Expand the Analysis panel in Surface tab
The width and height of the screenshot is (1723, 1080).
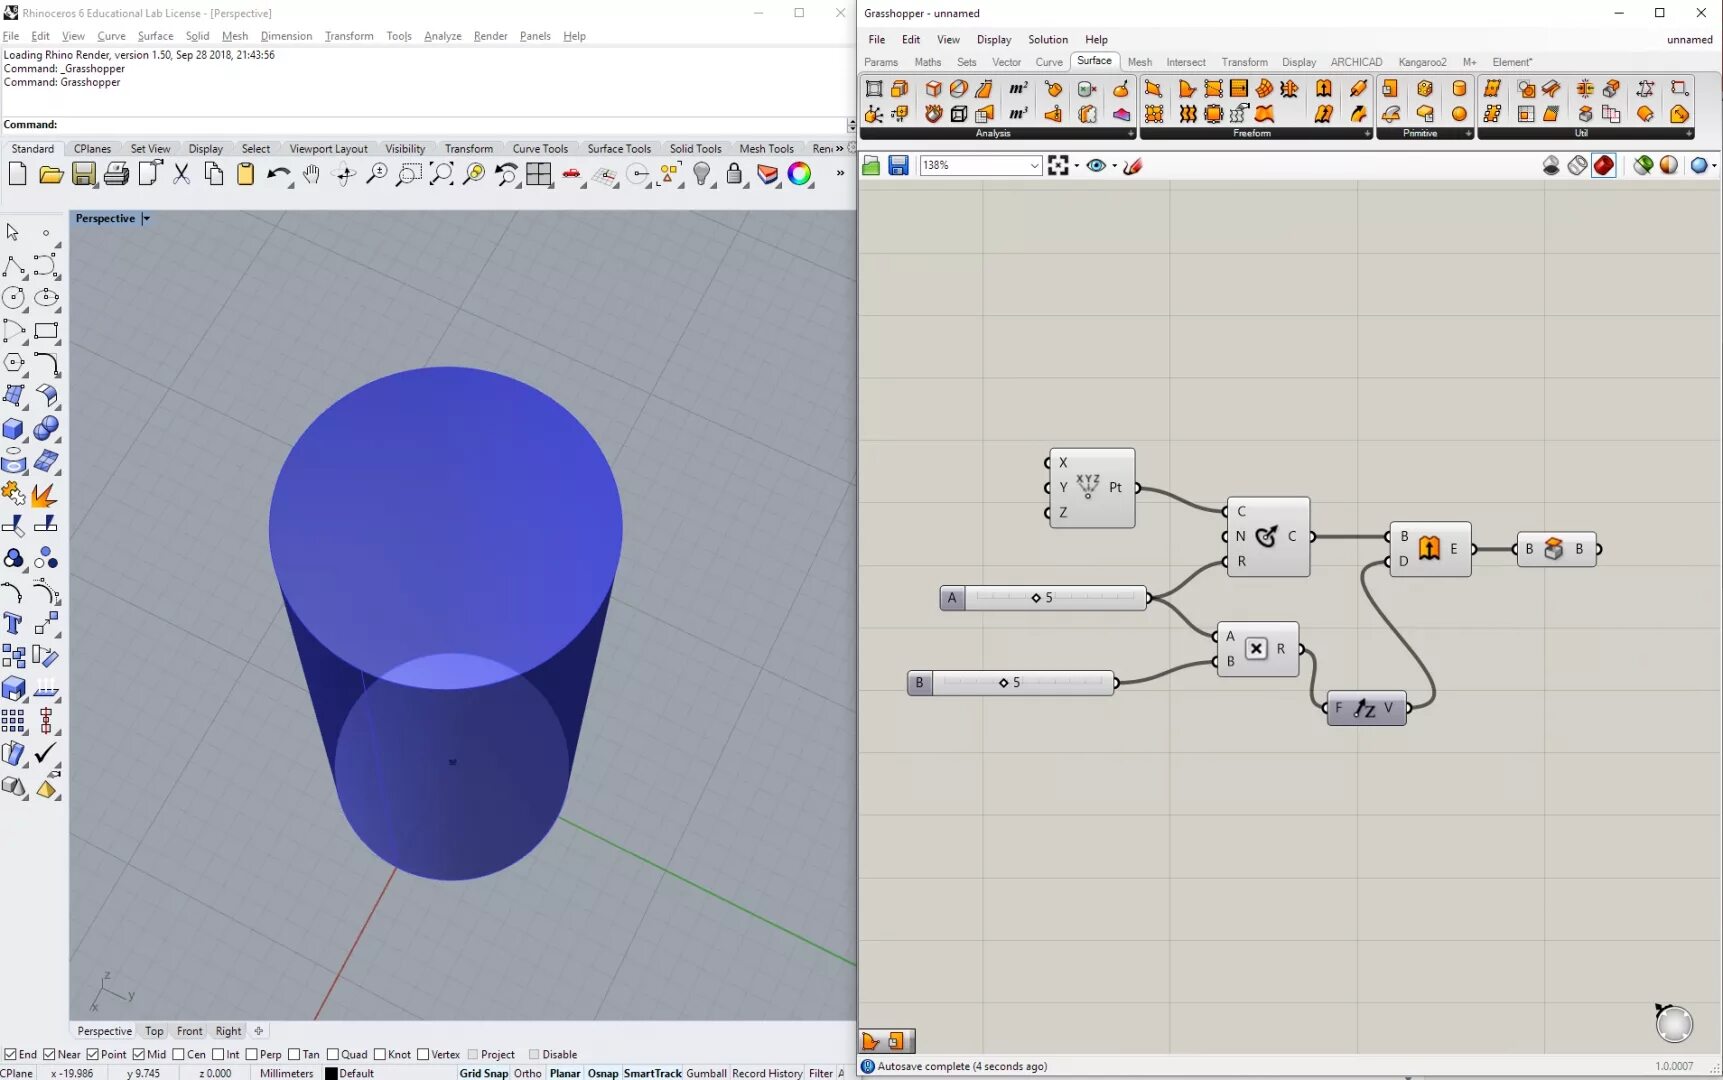[1131, 133]
